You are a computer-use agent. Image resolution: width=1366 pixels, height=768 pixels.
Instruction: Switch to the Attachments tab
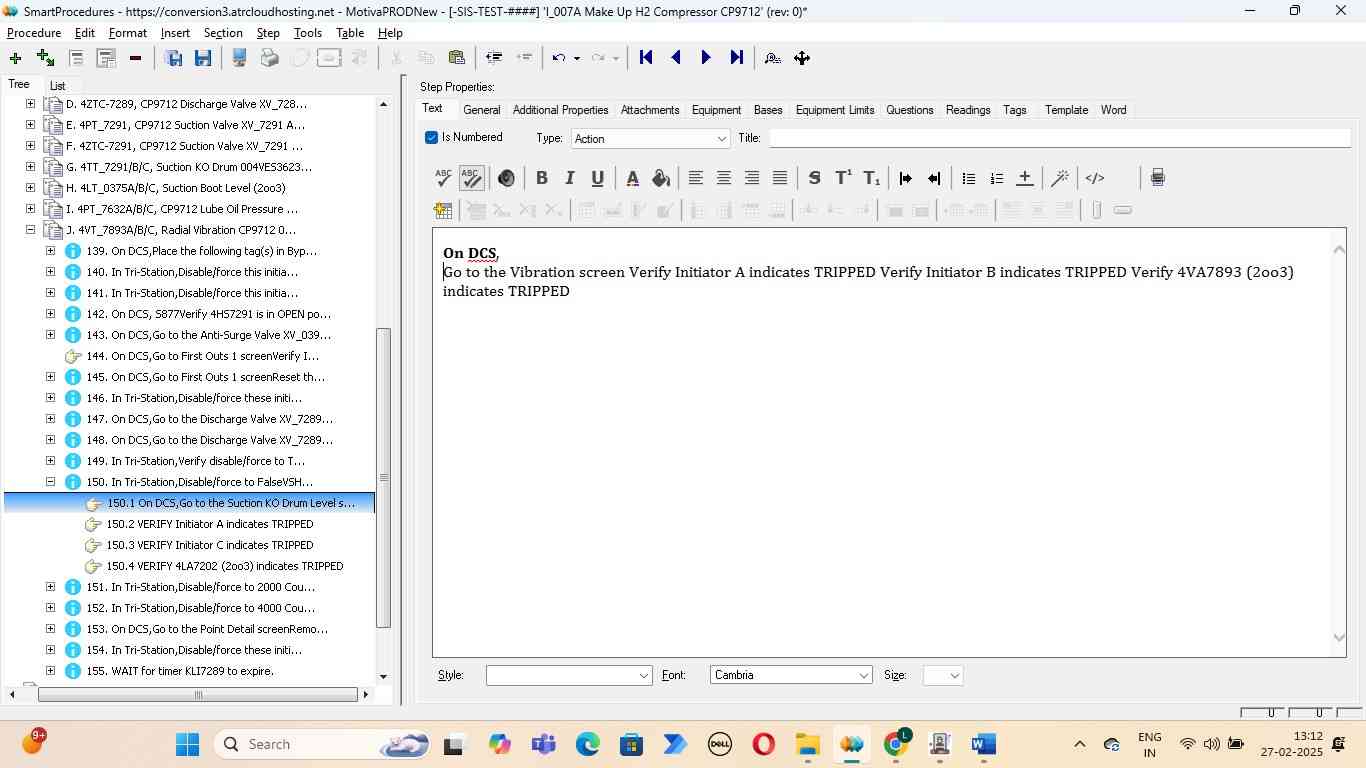point(650,110)
